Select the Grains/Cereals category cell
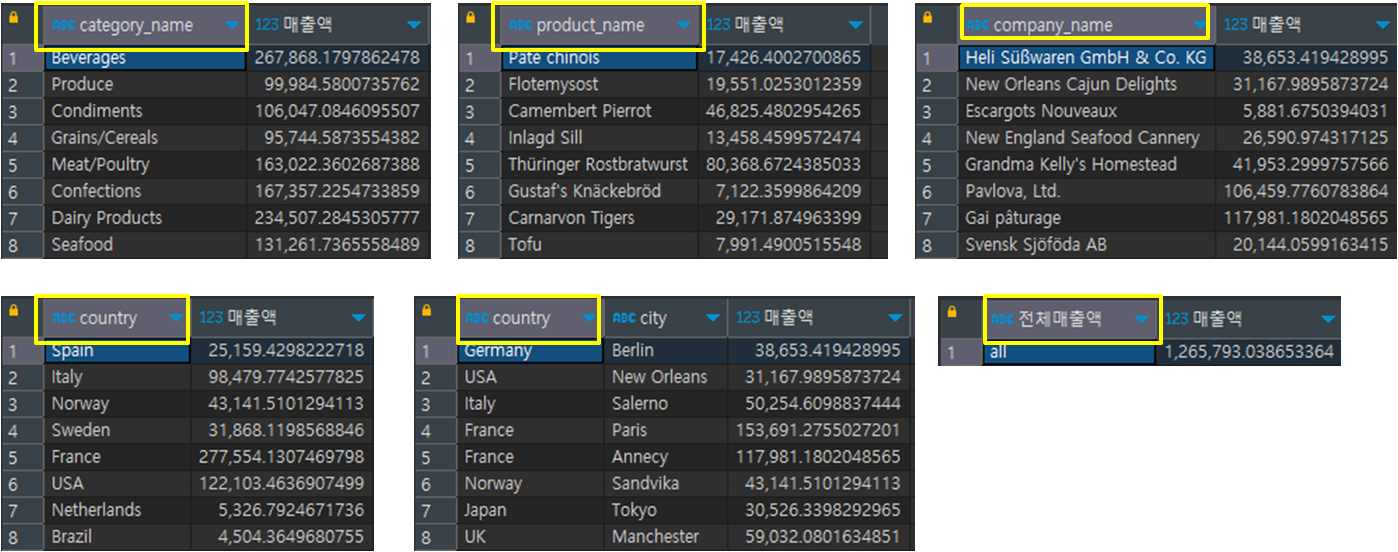The image size is (1398, 552). 145,138
